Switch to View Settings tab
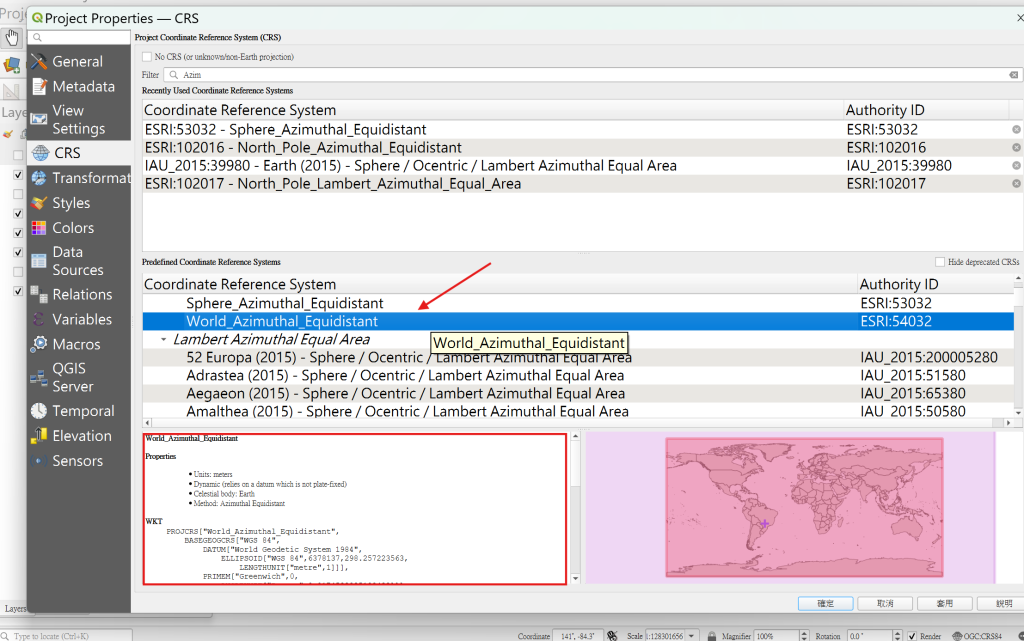This screenshot has width=1024, height=641. coord(79,119)
